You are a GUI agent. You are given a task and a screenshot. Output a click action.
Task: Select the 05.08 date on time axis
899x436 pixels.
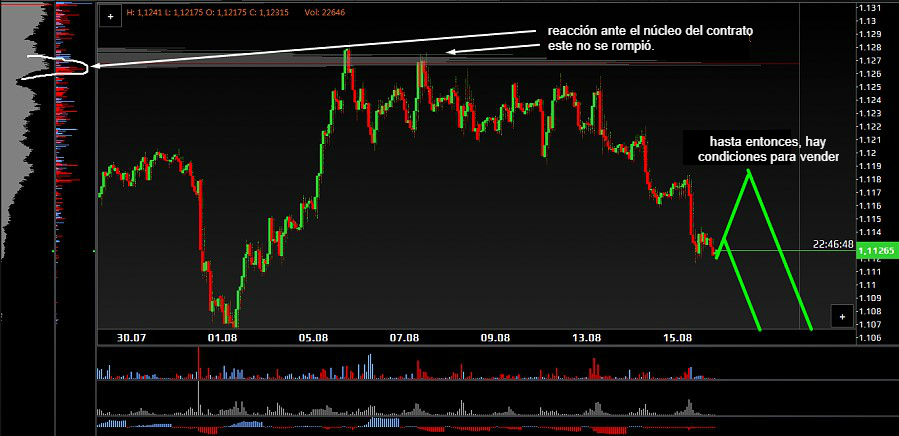click(314, 339)
